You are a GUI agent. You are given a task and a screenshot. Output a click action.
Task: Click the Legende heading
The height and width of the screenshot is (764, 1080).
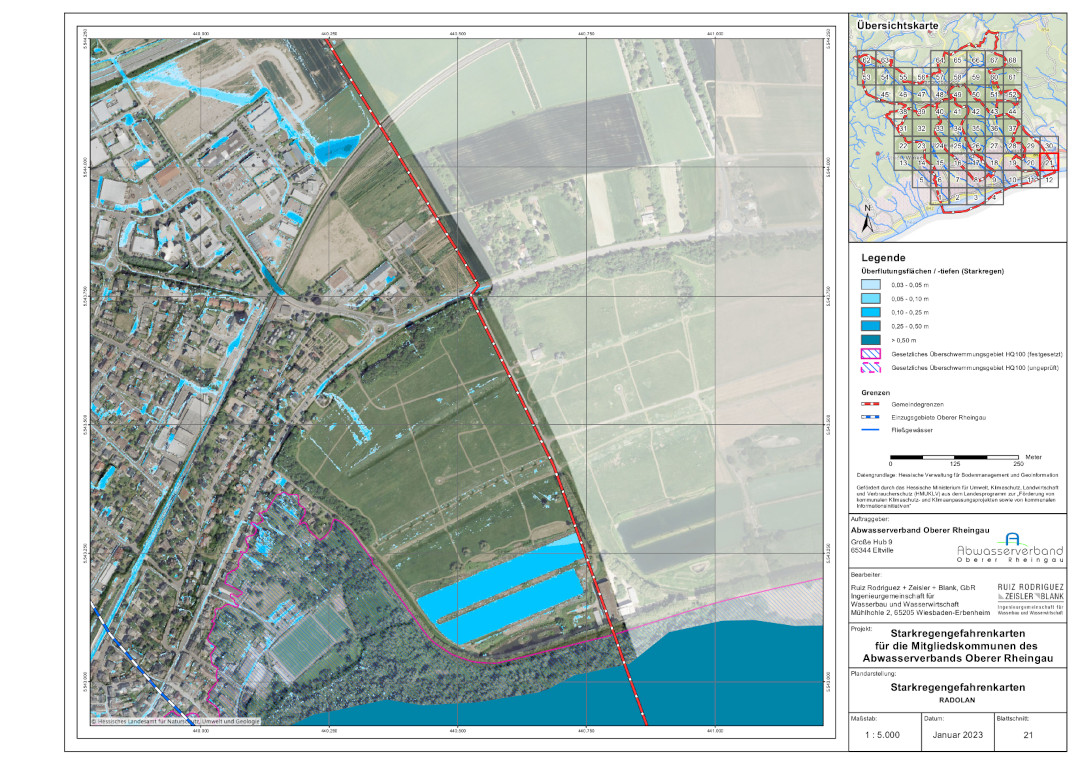coord(883,257)
